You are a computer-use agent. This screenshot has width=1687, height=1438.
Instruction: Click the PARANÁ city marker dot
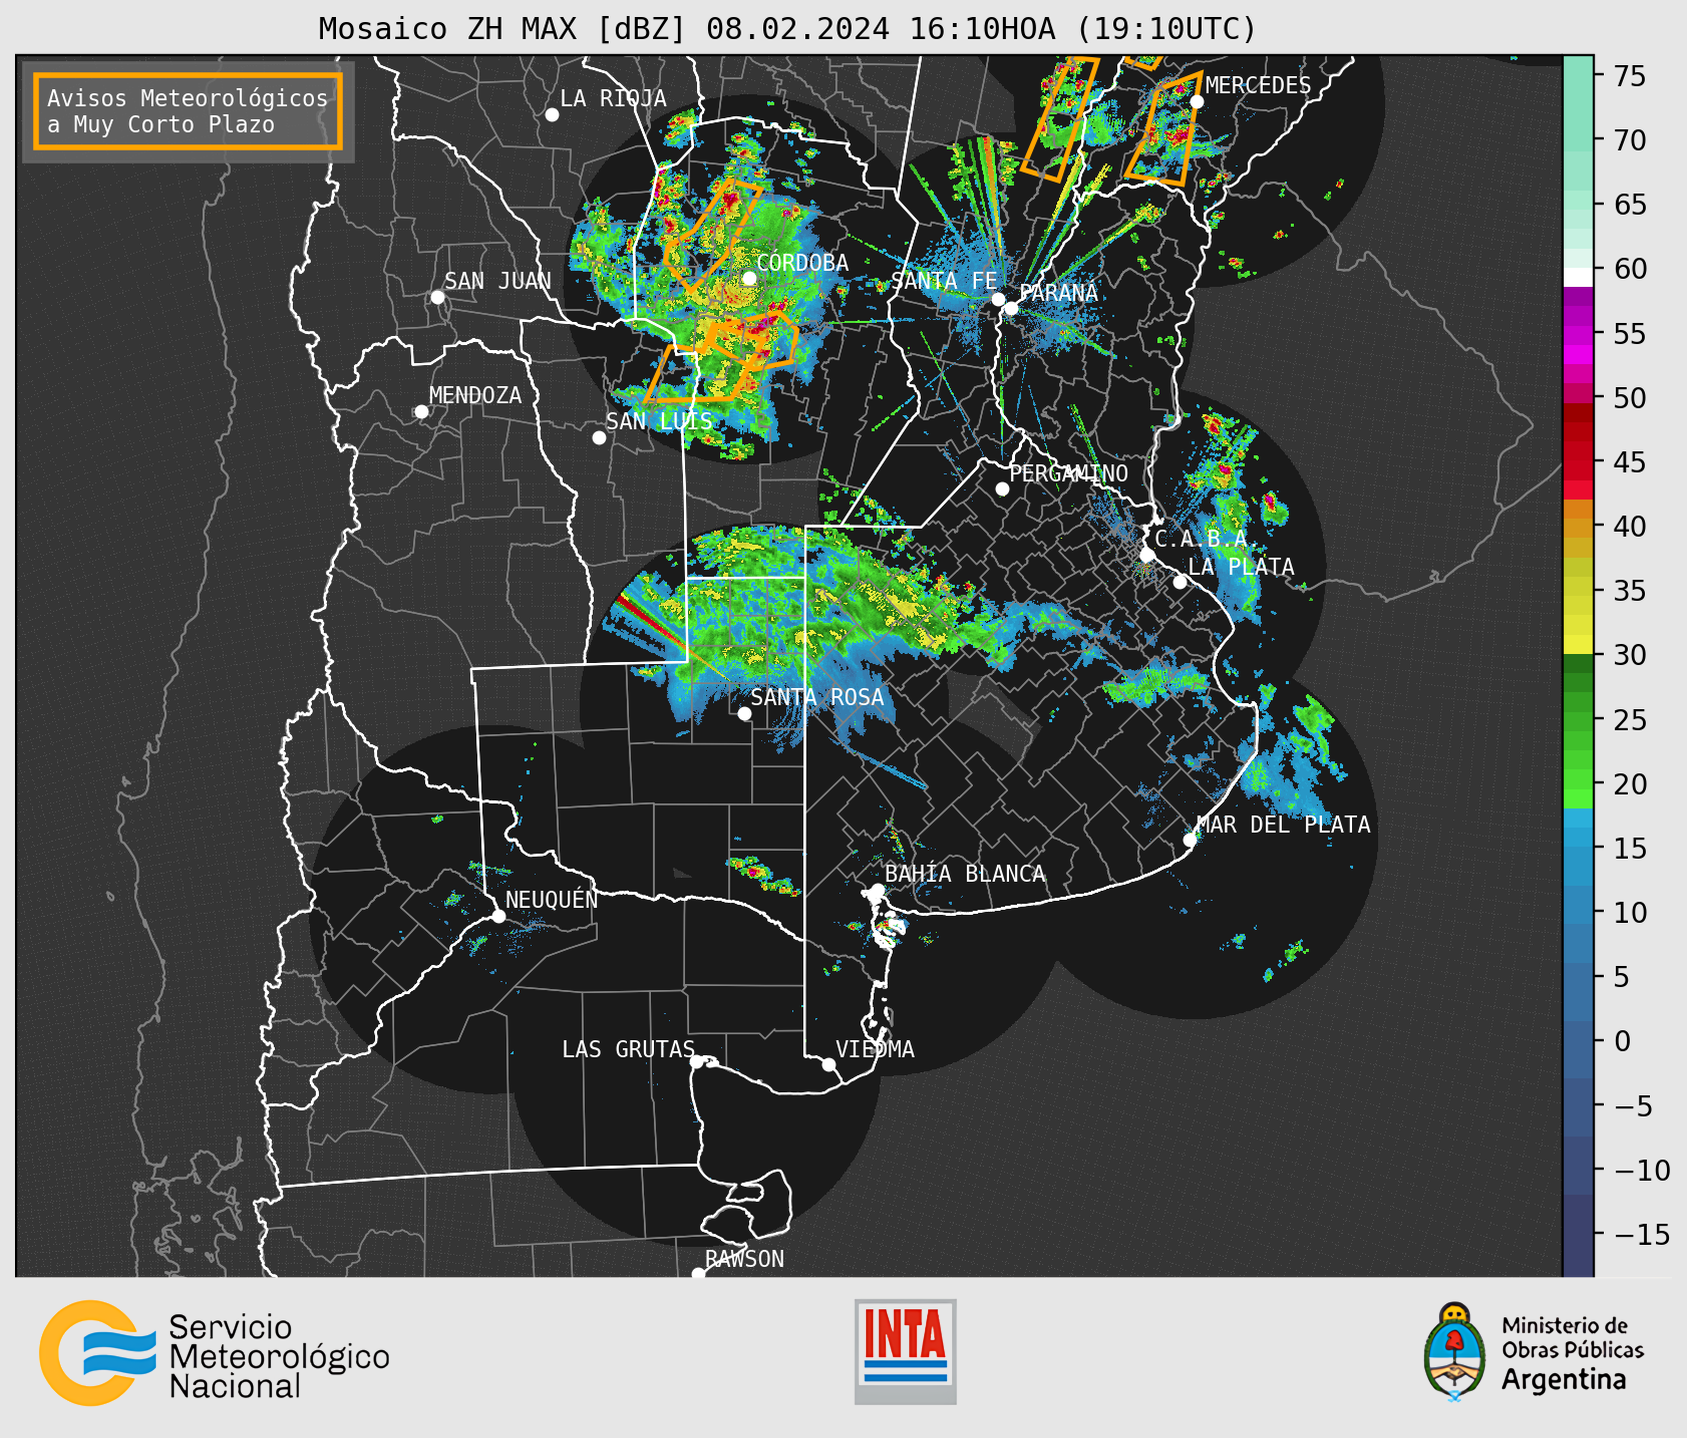[x=1011, y=308]
